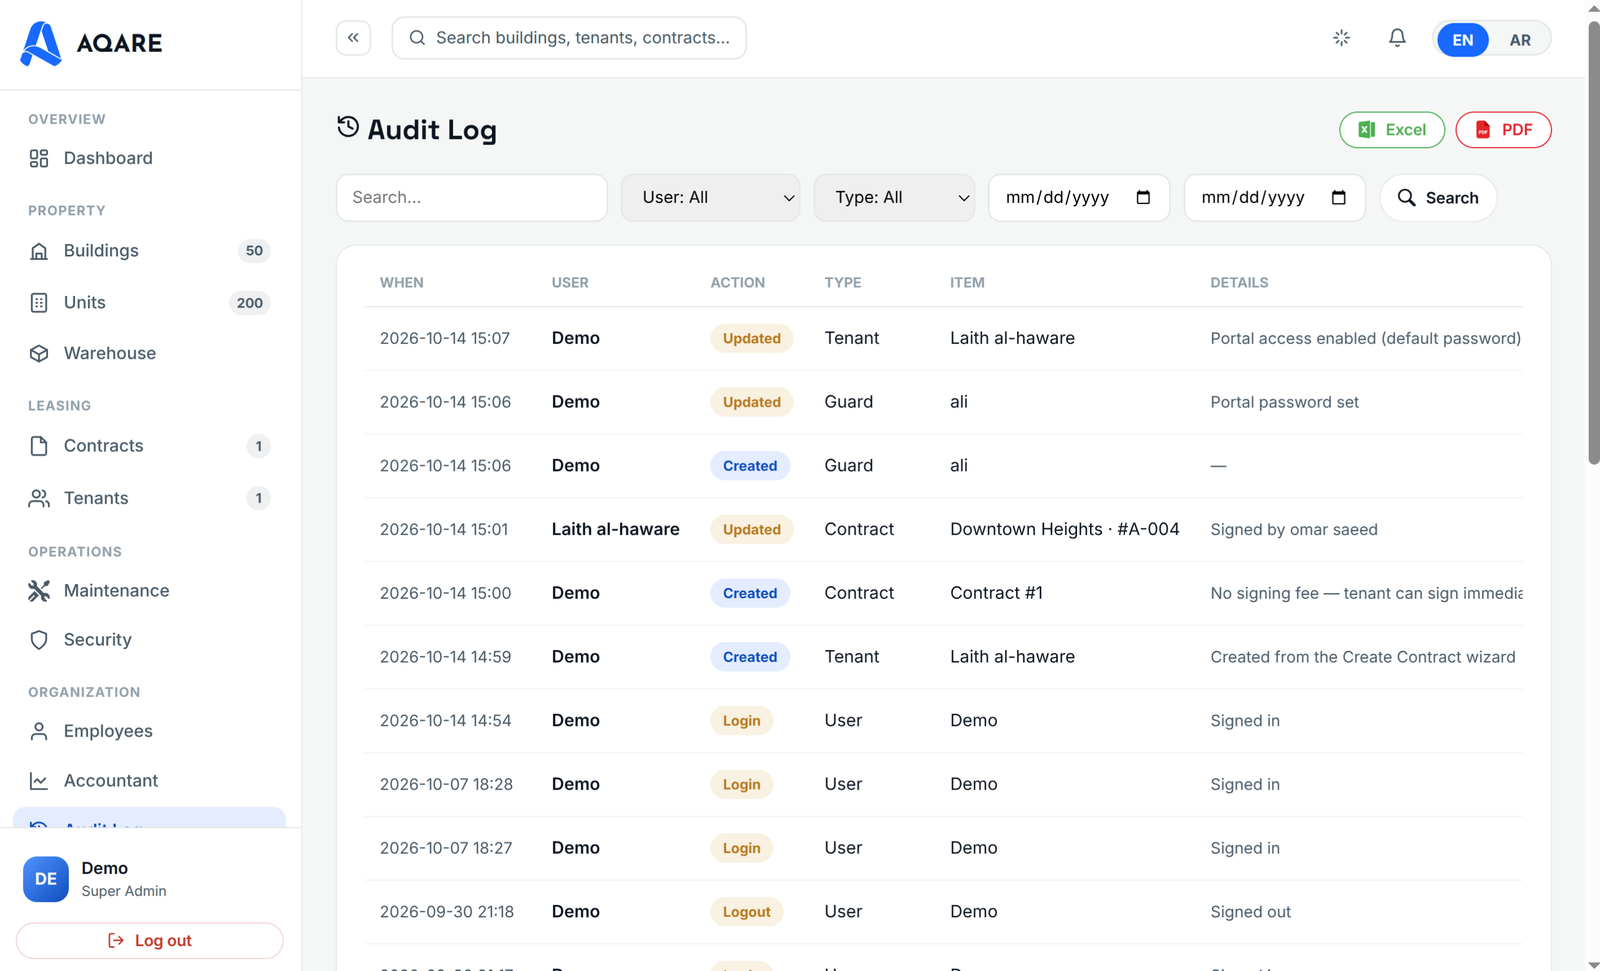The width and height of the screenshot is (1600, 971).
Task: Click the Employees person icon
Action: (x=39, y=731)
